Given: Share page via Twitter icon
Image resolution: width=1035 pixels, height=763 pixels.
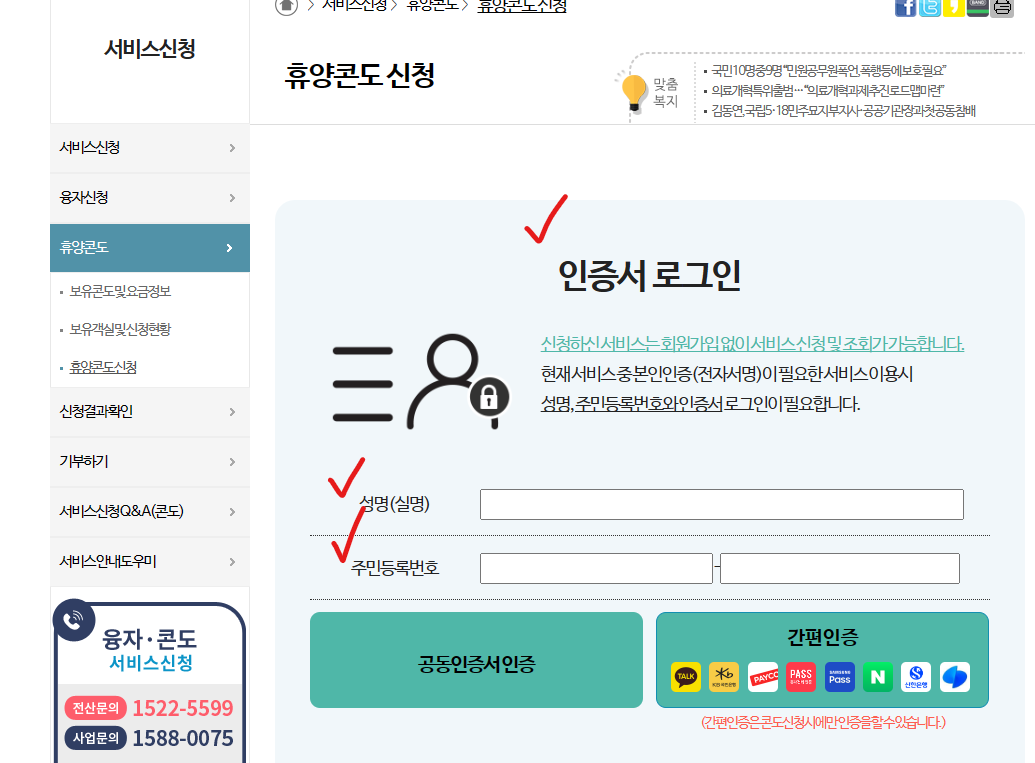Looking at the screenshot, I should 929,8.
